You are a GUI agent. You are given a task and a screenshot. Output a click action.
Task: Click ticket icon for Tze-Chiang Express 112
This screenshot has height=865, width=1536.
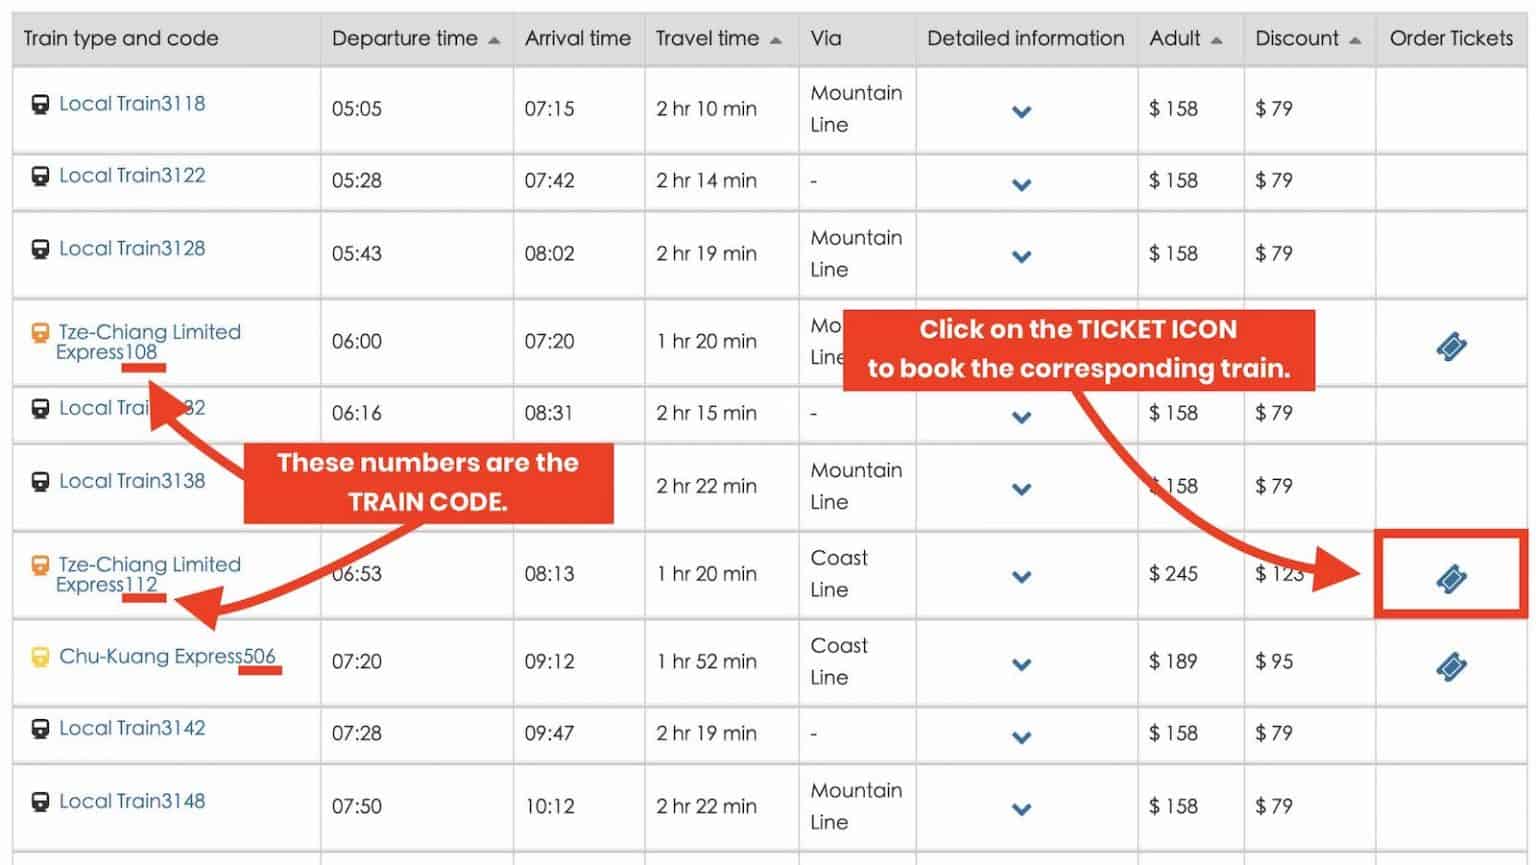click(1451, 578)
